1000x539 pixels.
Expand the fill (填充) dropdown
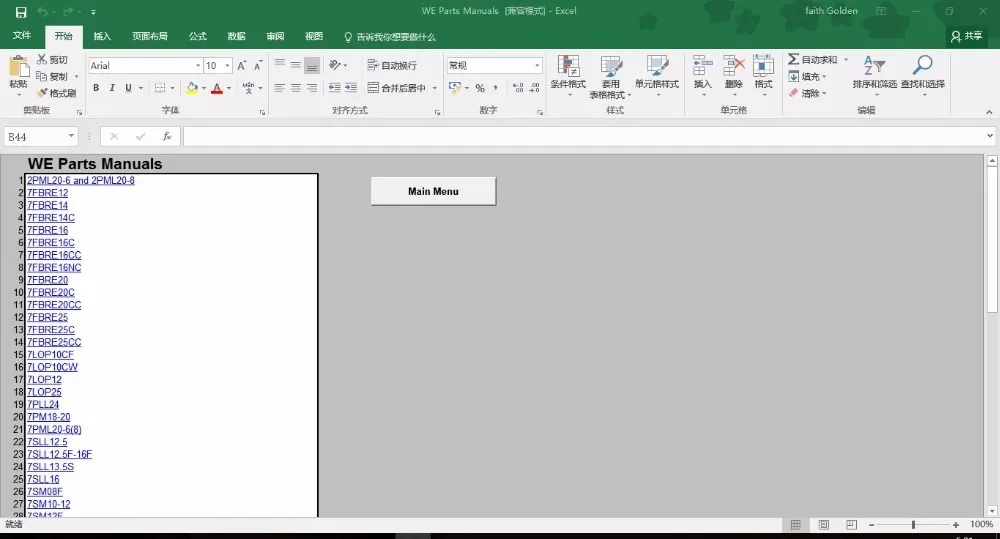point(825,77)
